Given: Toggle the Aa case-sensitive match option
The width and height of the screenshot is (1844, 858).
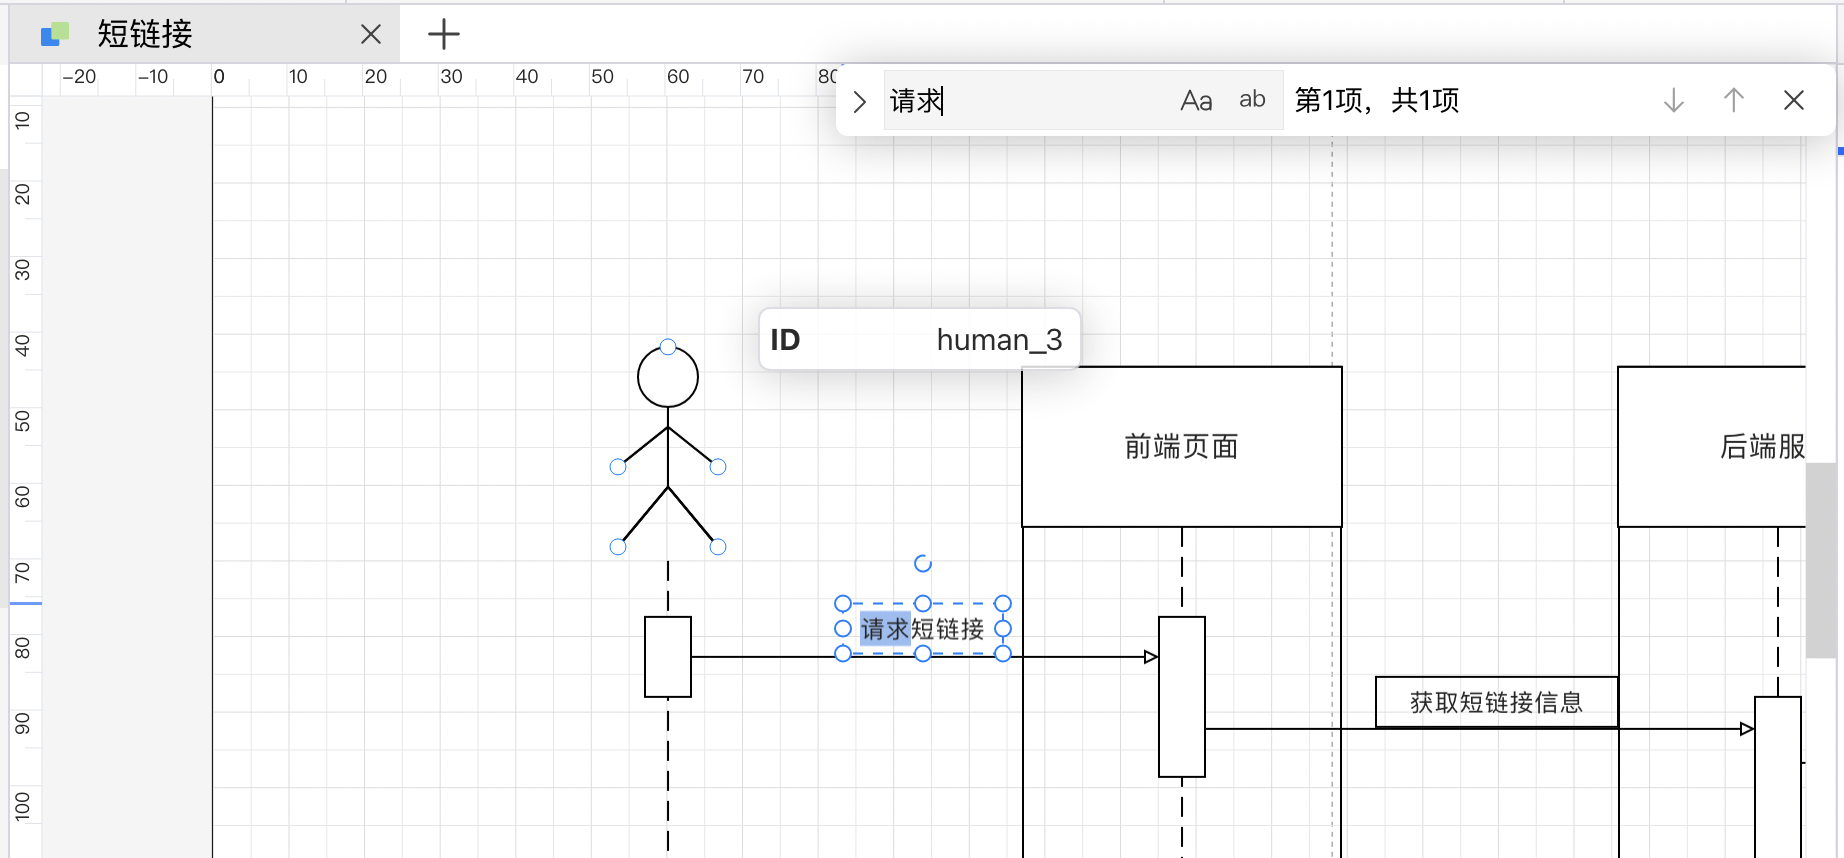Looking at the screenshot, I should [x=1196, y=100].
